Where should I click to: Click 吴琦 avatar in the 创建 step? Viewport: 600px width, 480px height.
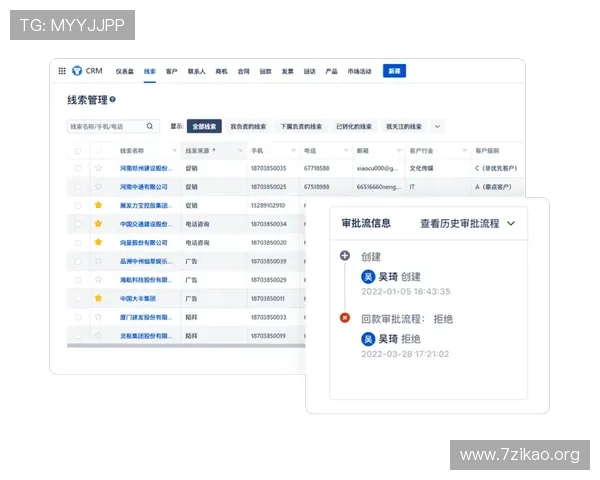pos(368,277)
